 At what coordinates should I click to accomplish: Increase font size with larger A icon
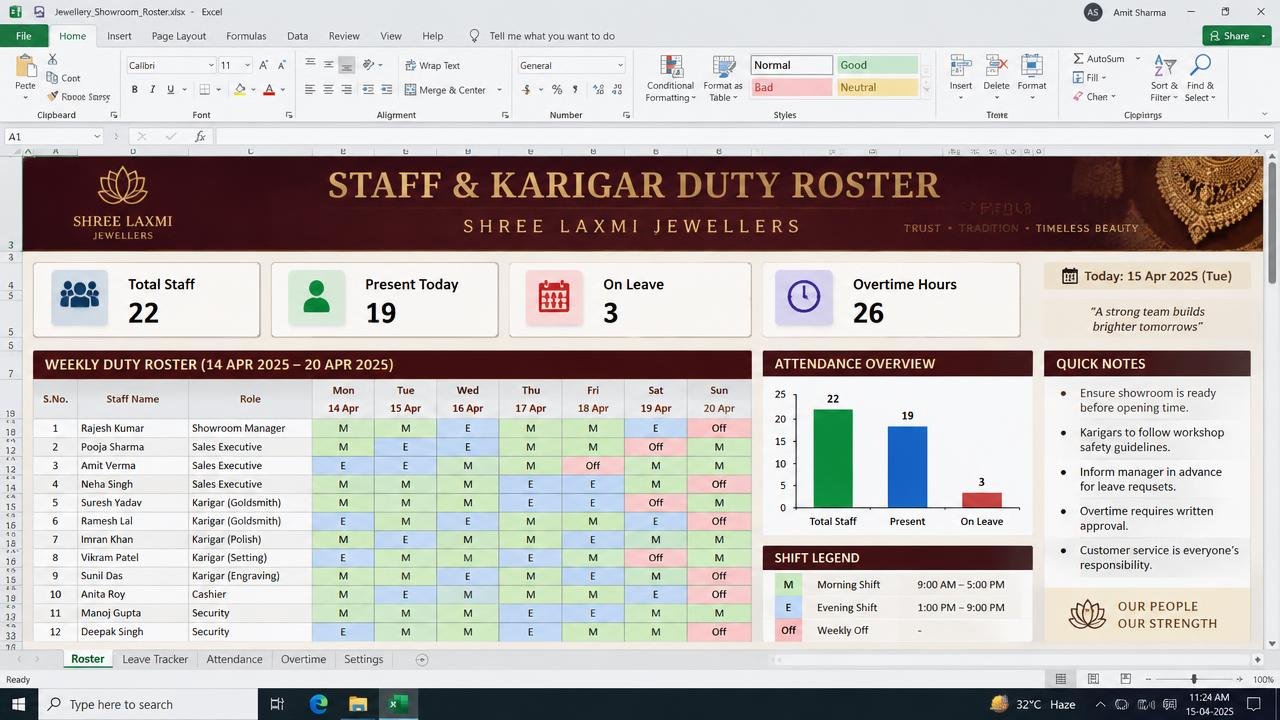click(x=264, y=65)
